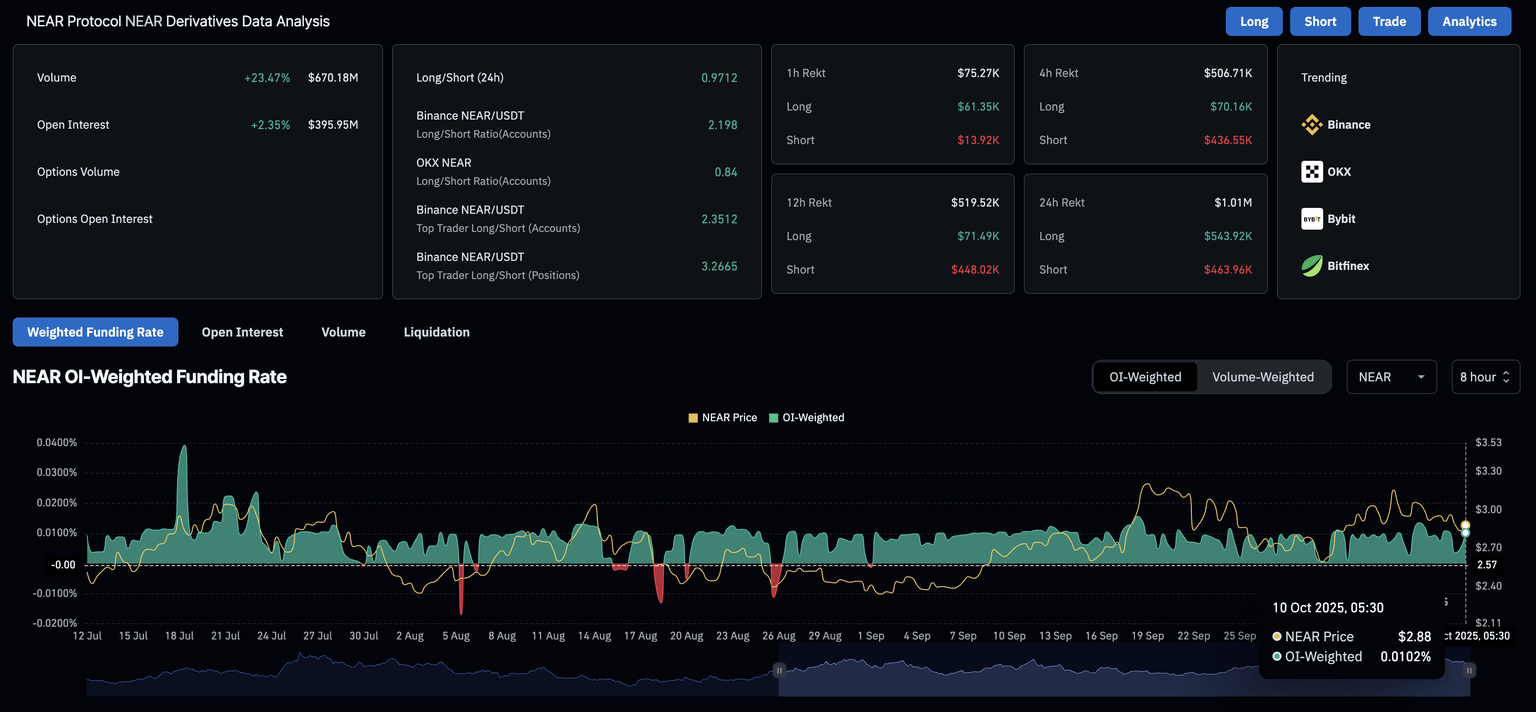1536x712 pixels.
Task: Open the 8 hour interval selector
Action: [1485, 377]
